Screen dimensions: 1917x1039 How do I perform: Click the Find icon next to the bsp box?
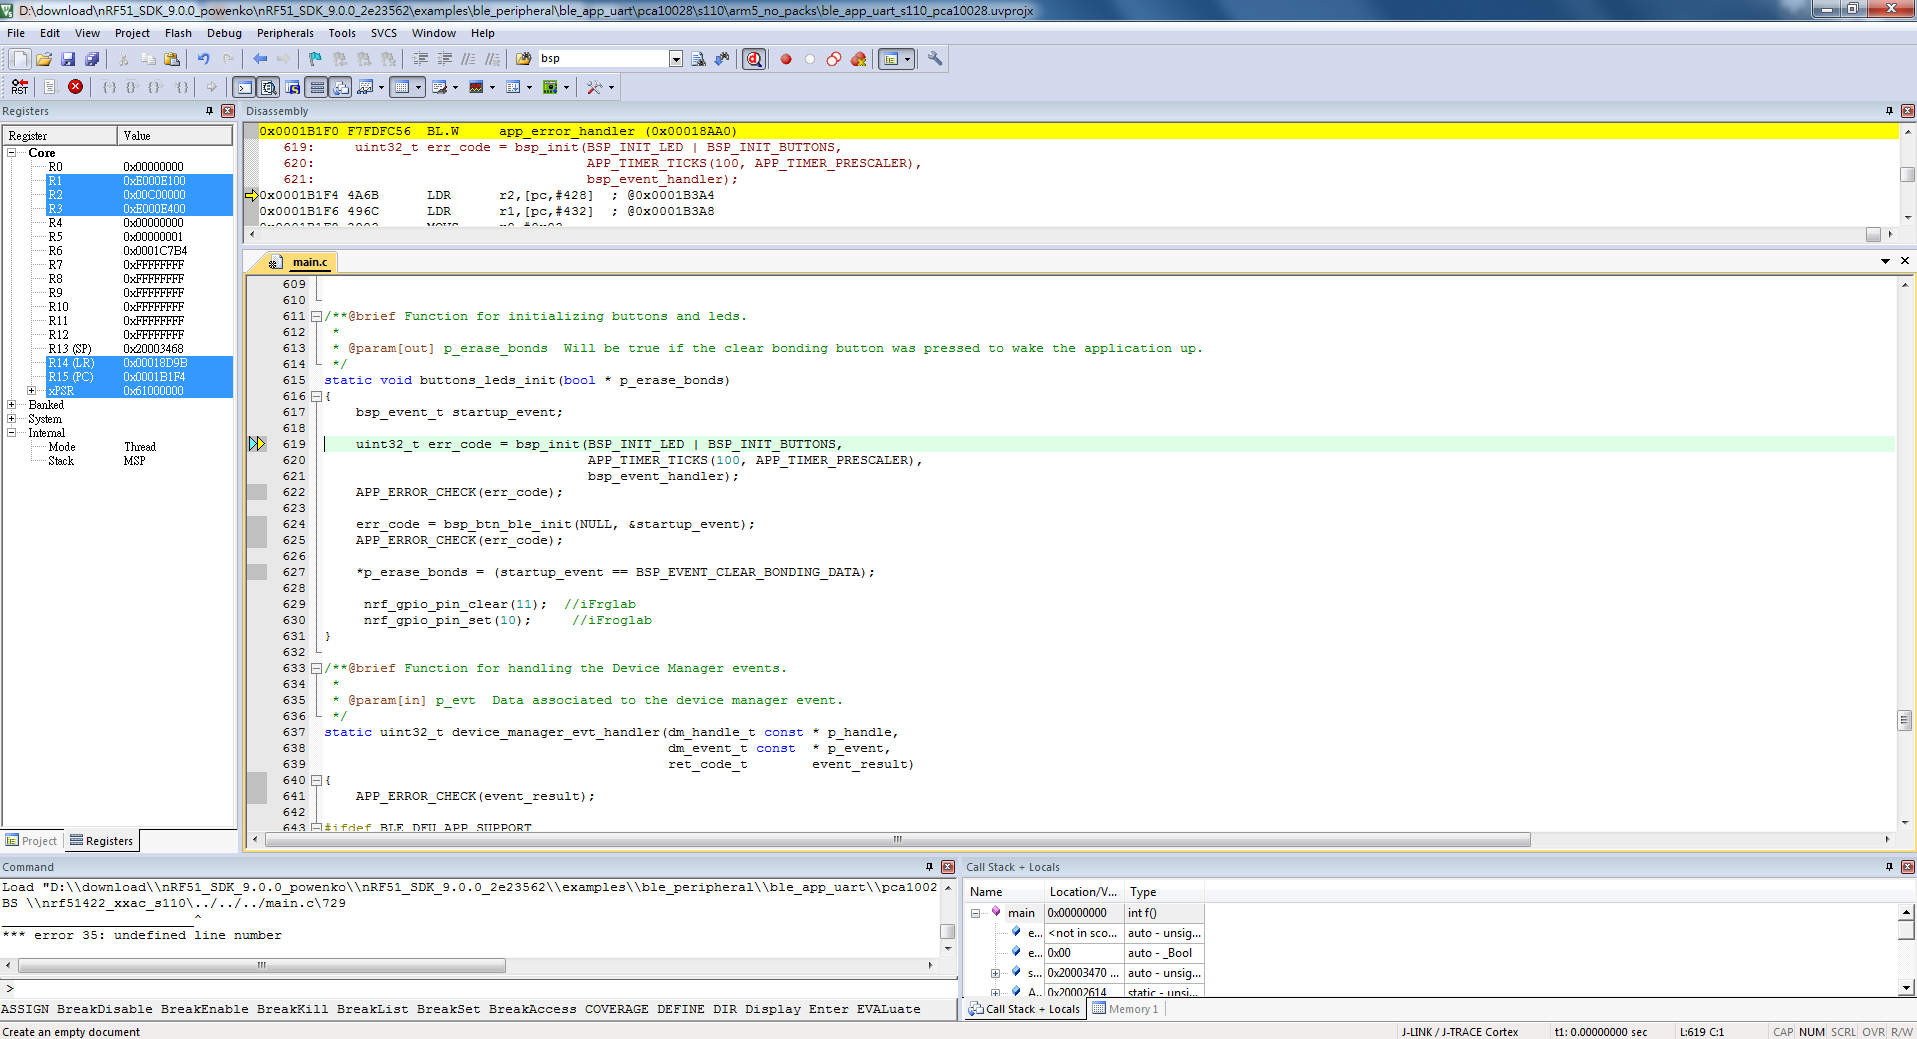click(698, 59)
